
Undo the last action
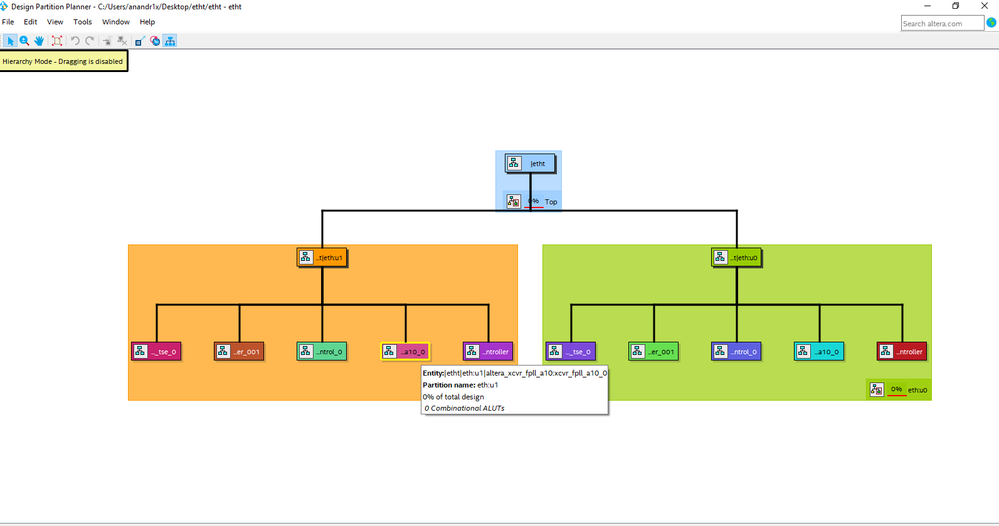[75, 41]
